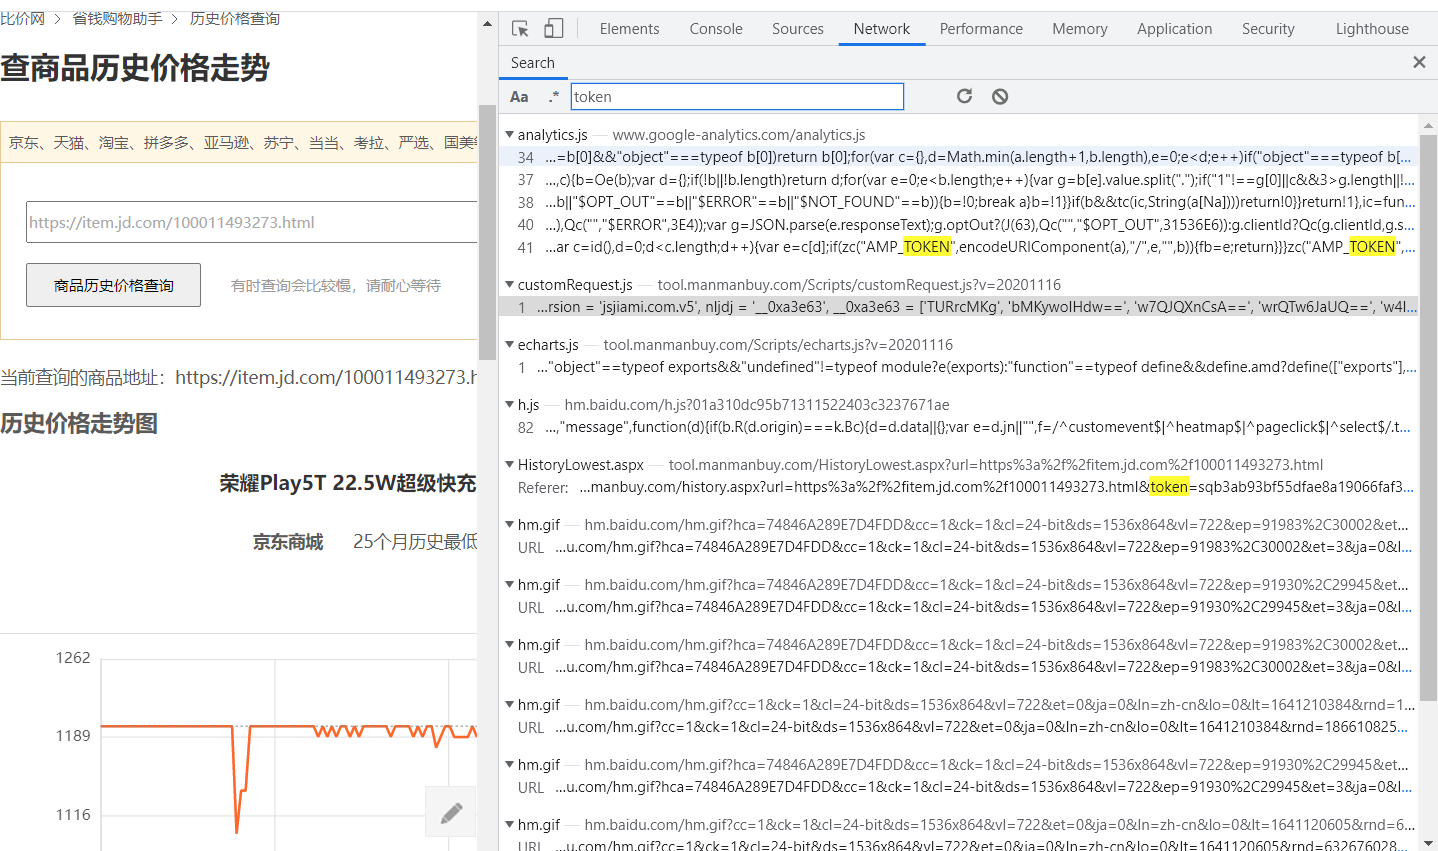Focus the product URL input field
The height and width of the screenshot is (851, 1438).
point(252,222)
